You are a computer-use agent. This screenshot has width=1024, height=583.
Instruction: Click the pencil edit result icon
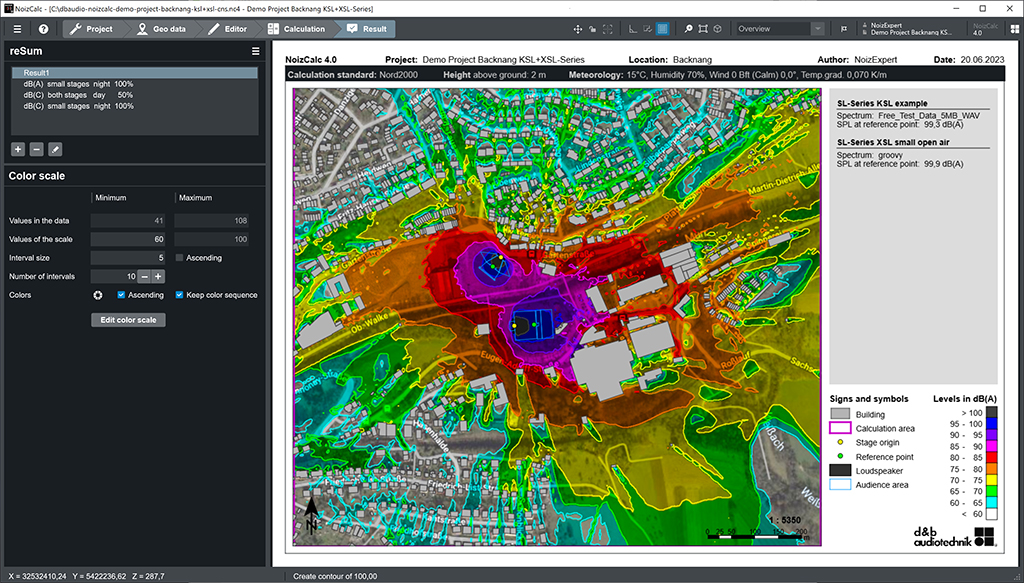(55, 149)
